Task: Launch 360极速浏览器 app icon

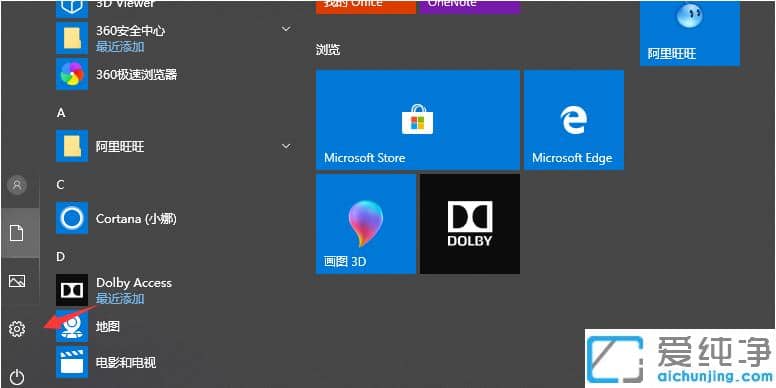Action: pos(72,74)
